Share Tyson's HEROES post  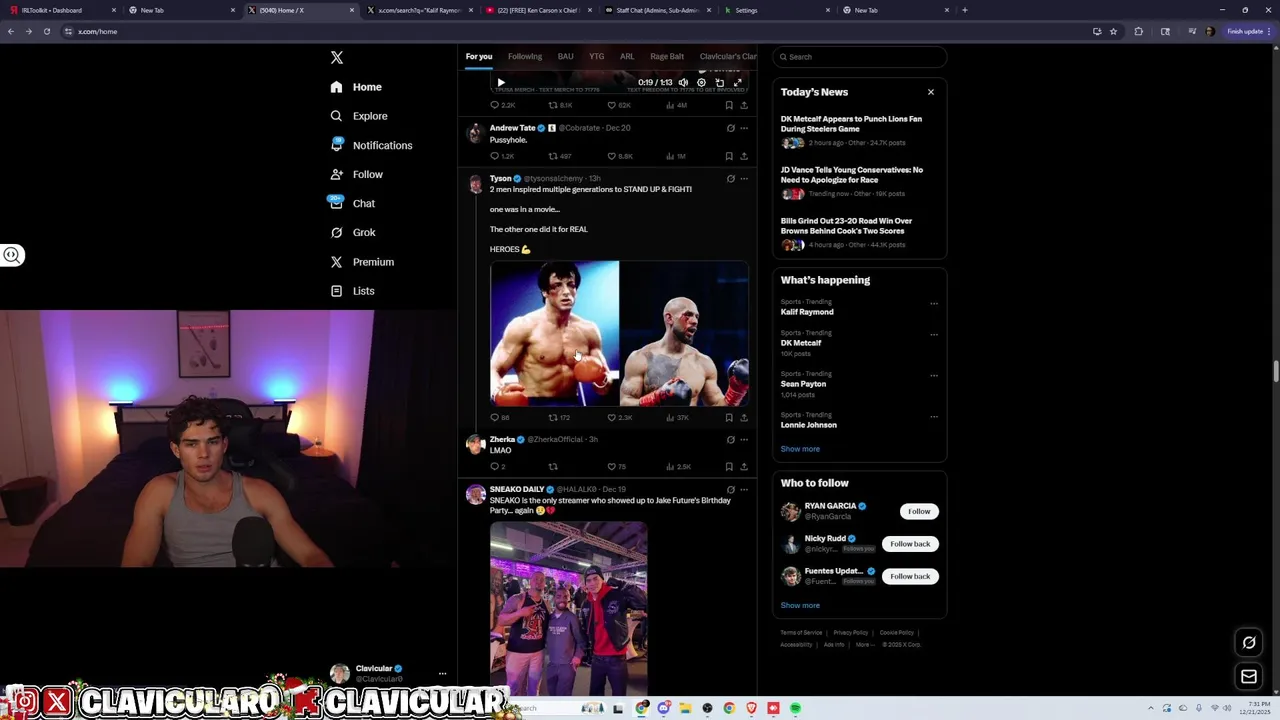pos(743,417)
